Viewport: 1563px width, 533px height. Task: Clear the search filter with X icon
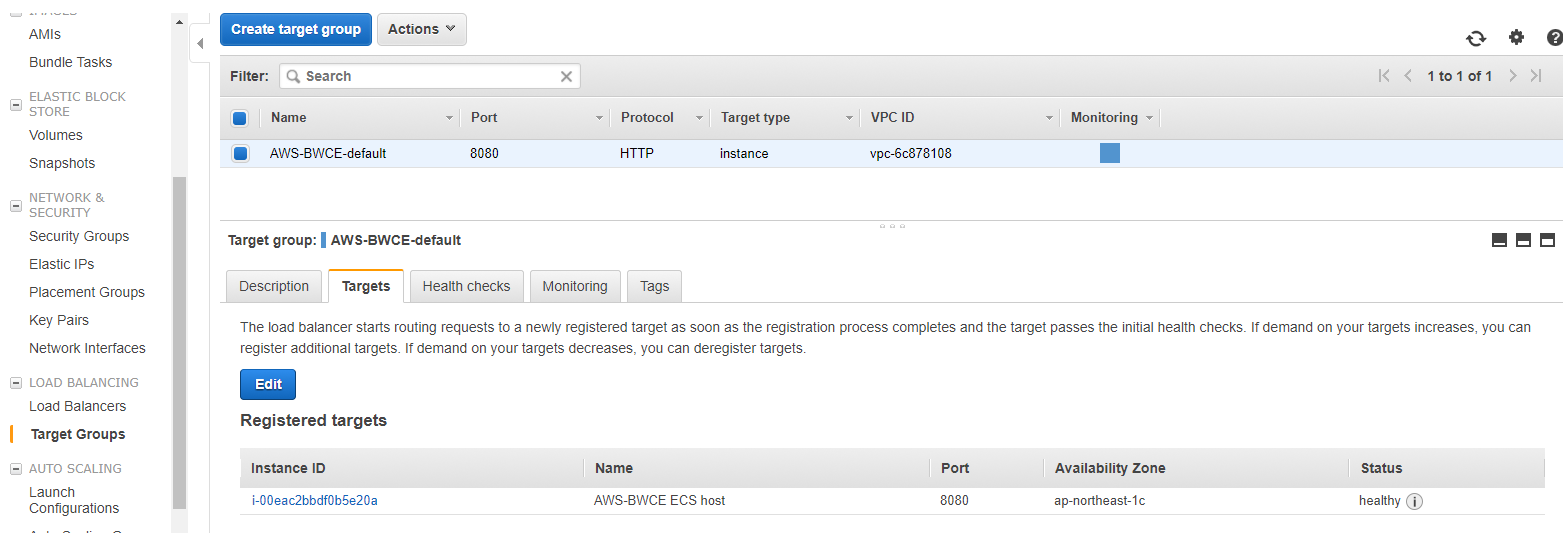[566, 76]
